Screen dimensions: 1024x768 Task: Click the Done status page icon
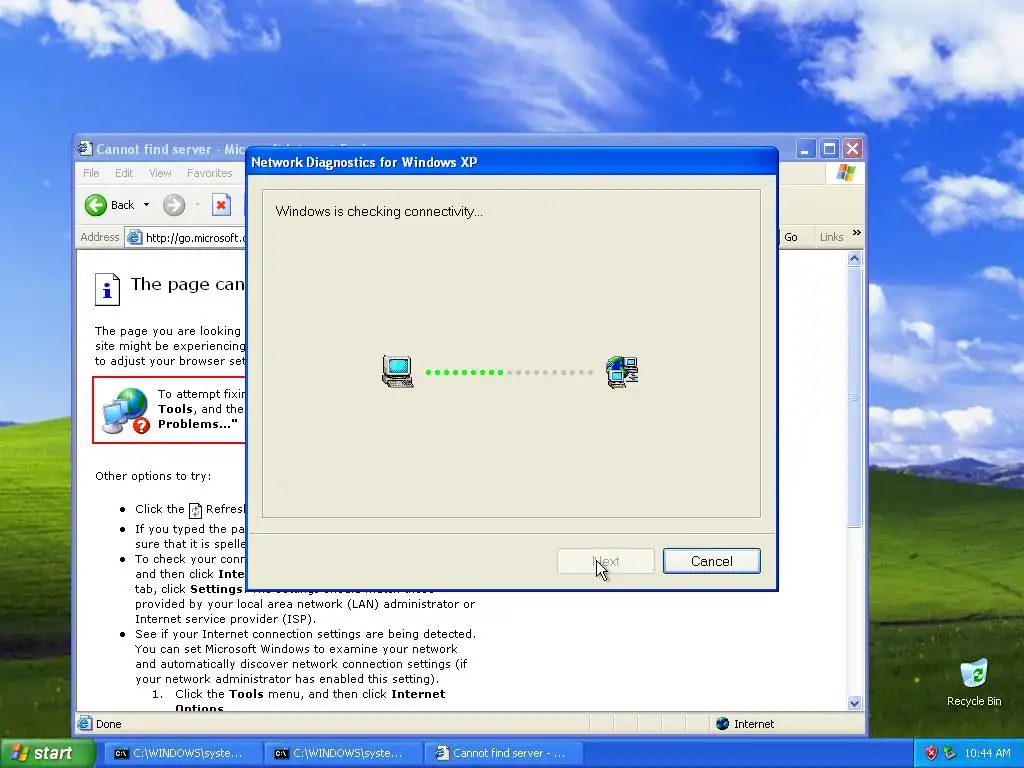pyautogui.click(x=85, y=724)
